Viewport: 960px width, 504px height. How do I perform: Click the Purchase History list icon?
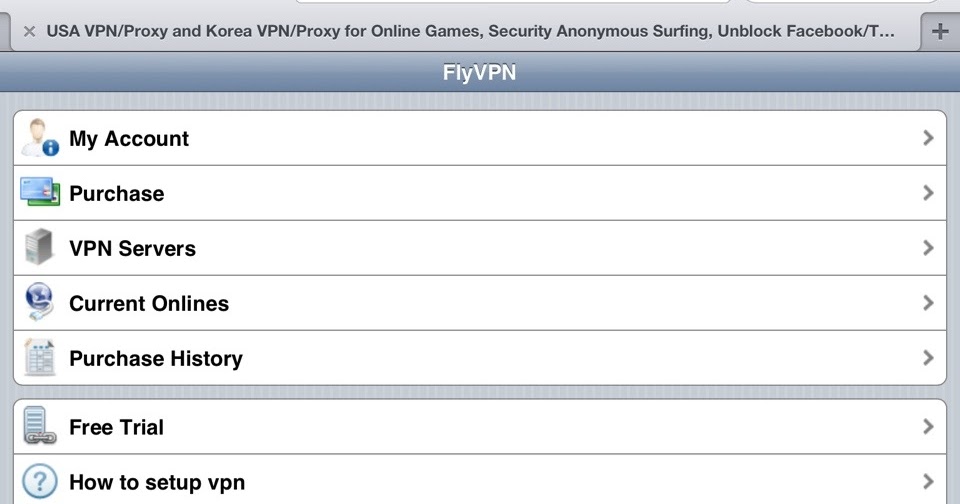coord(40,357)
